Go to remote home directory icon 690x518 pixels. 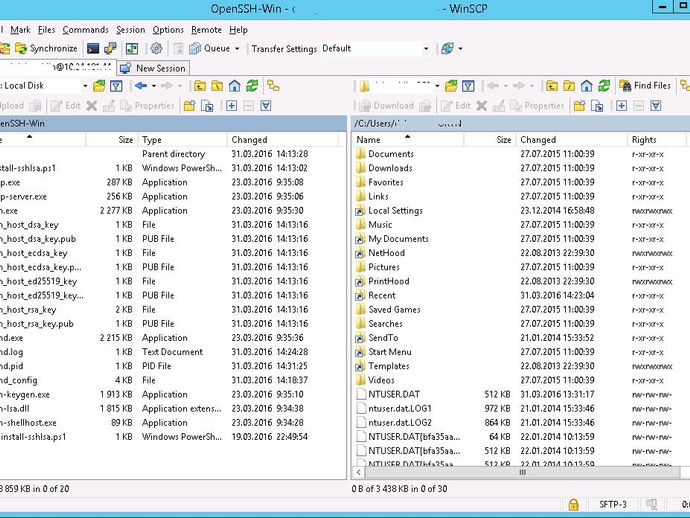tap(586, 86)
